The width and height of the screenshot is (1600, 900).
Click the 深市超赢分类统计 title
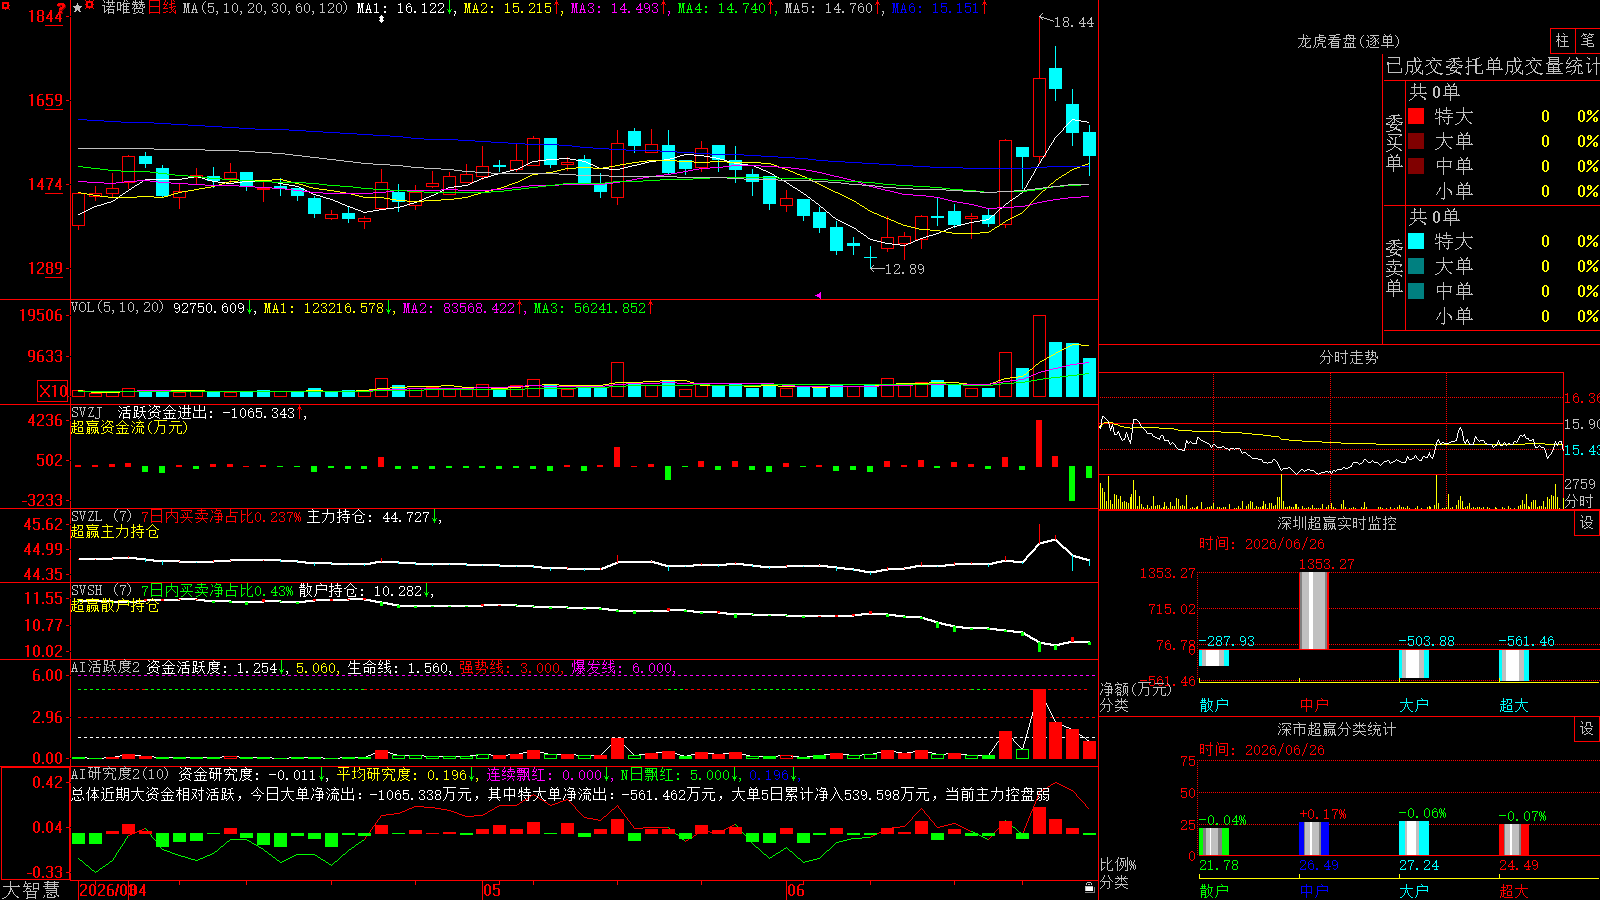(1337, 729)
